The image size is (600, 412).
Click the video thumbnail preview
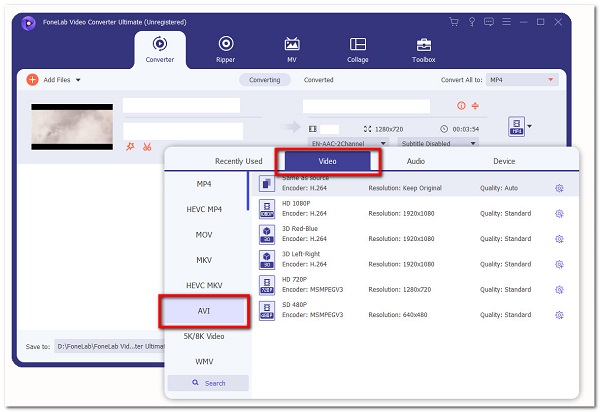pos(72,127)
